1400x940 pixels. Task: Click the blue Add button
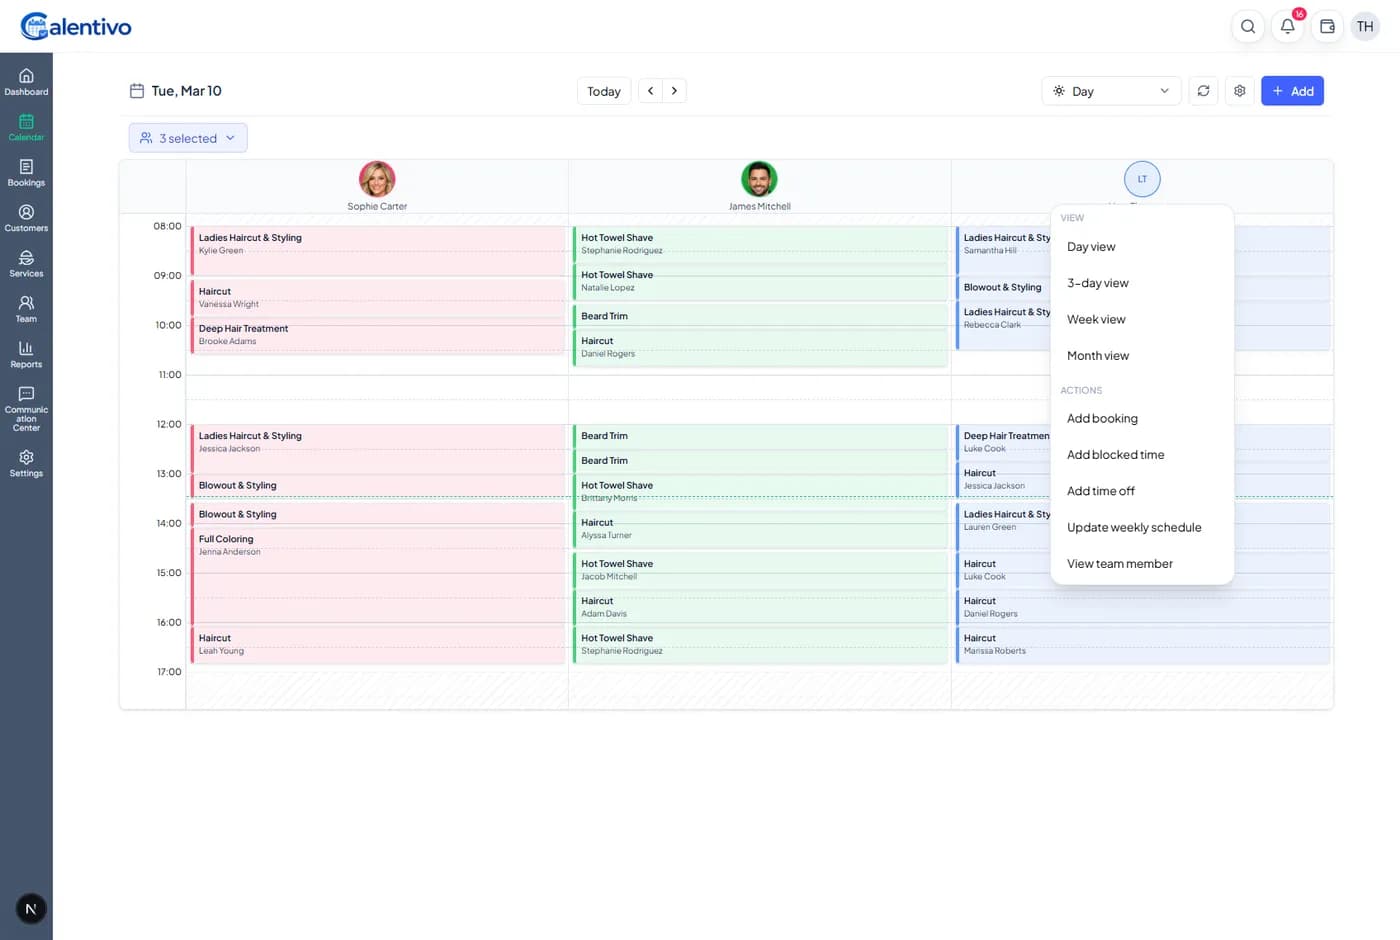pyautogui.click(x=1292, y=91)
